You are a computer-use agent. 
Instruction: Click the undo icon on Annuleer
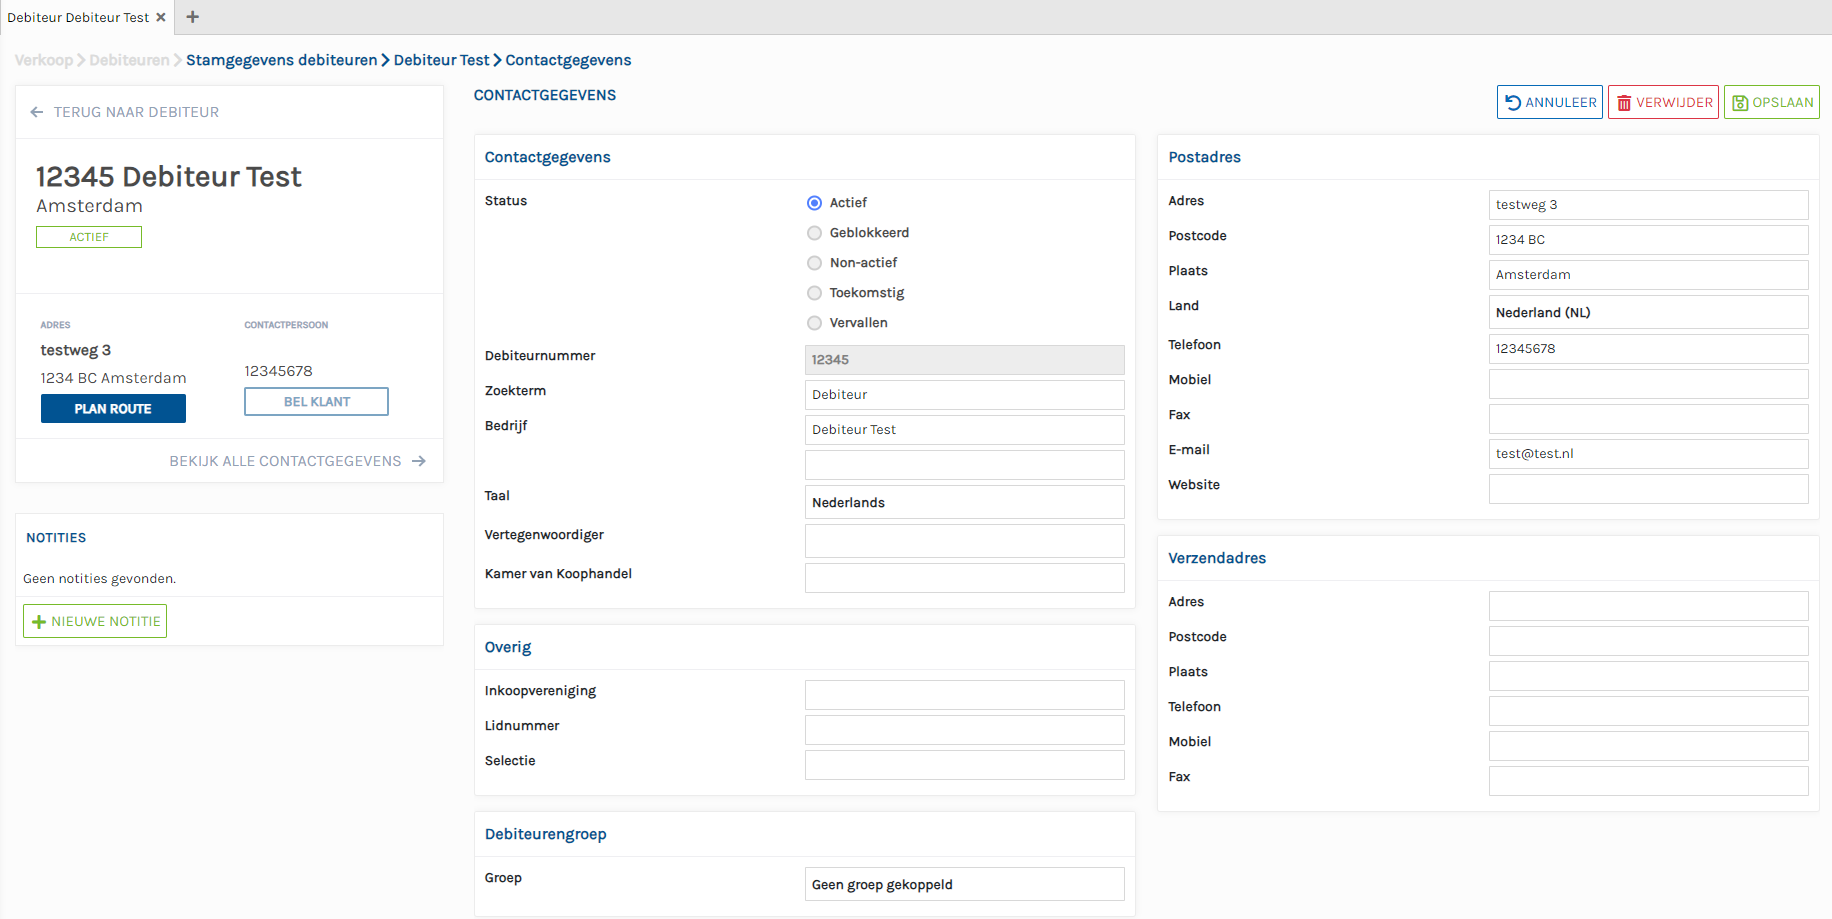point(1513,103)
